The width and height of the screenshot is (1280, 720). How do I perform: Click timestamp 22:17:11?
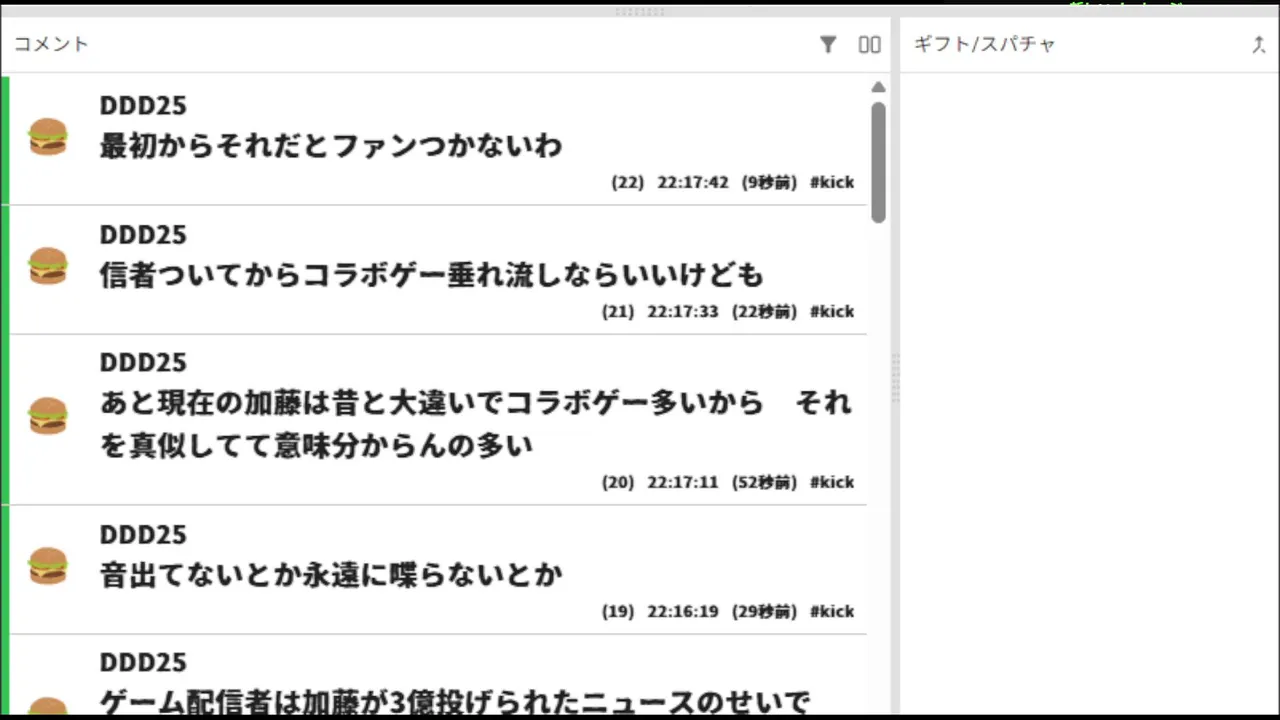coord(683,482)
